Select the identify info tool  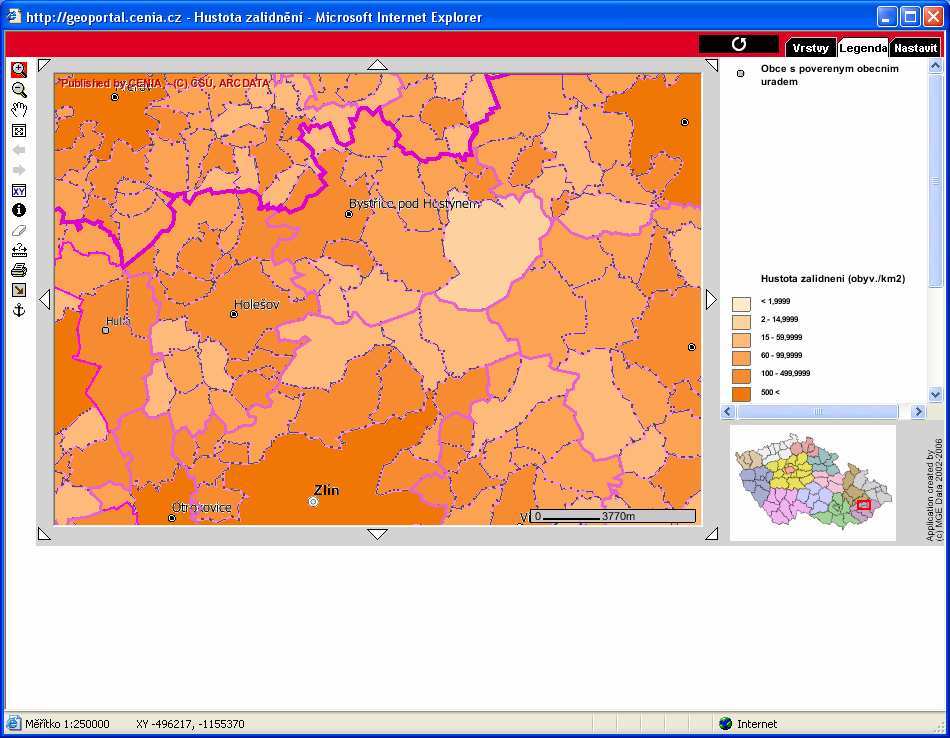[x=19, y=210]
